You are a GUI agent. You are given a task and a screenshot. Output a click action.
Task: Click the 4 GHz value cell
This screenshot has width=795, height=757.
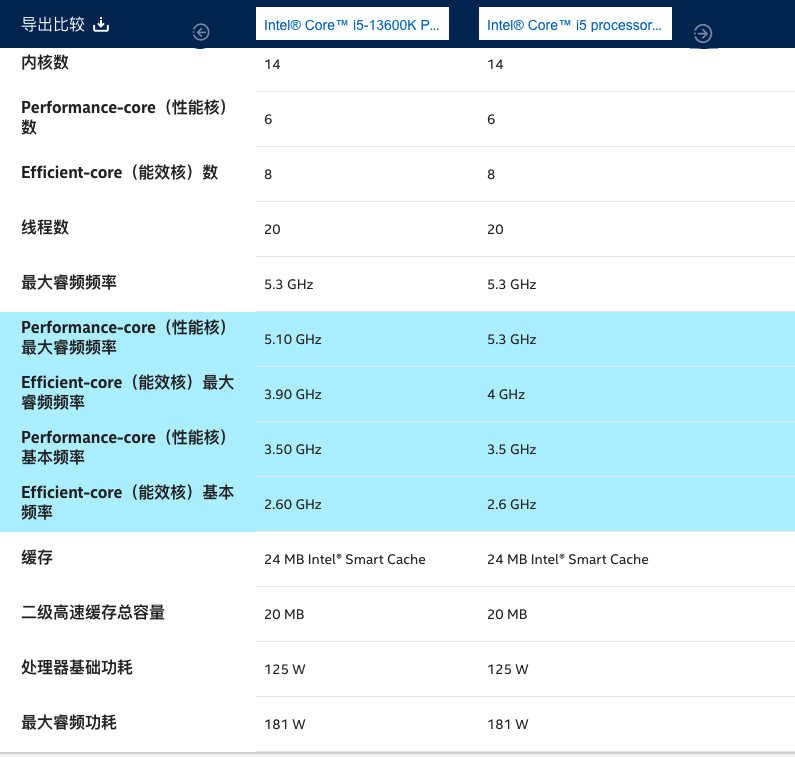click(506, 394)
